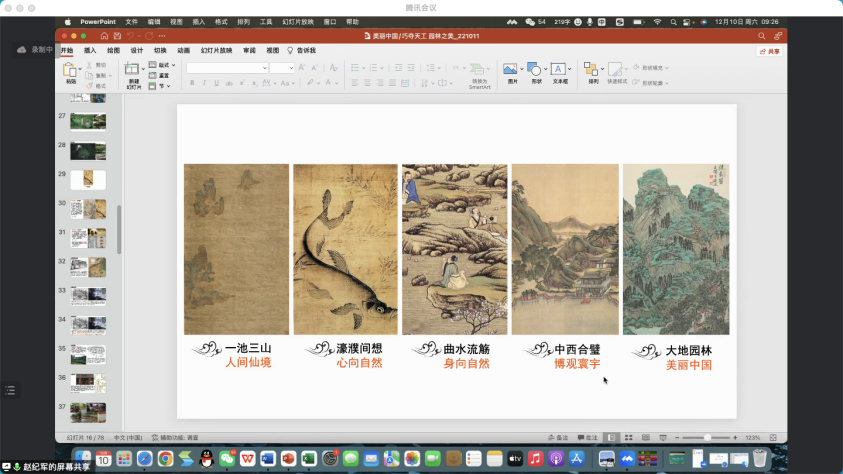Toggle Bold formatting button

192,83
